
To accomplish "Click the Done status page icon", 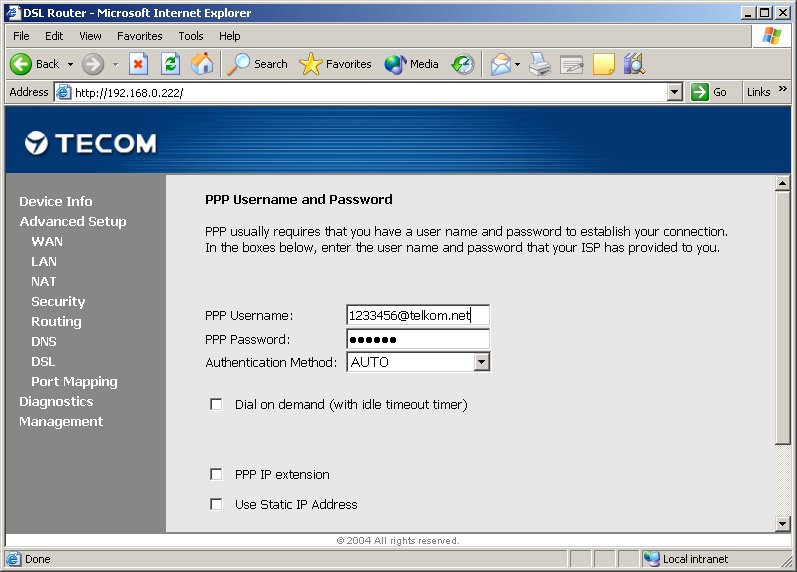I will click(14, 559).
